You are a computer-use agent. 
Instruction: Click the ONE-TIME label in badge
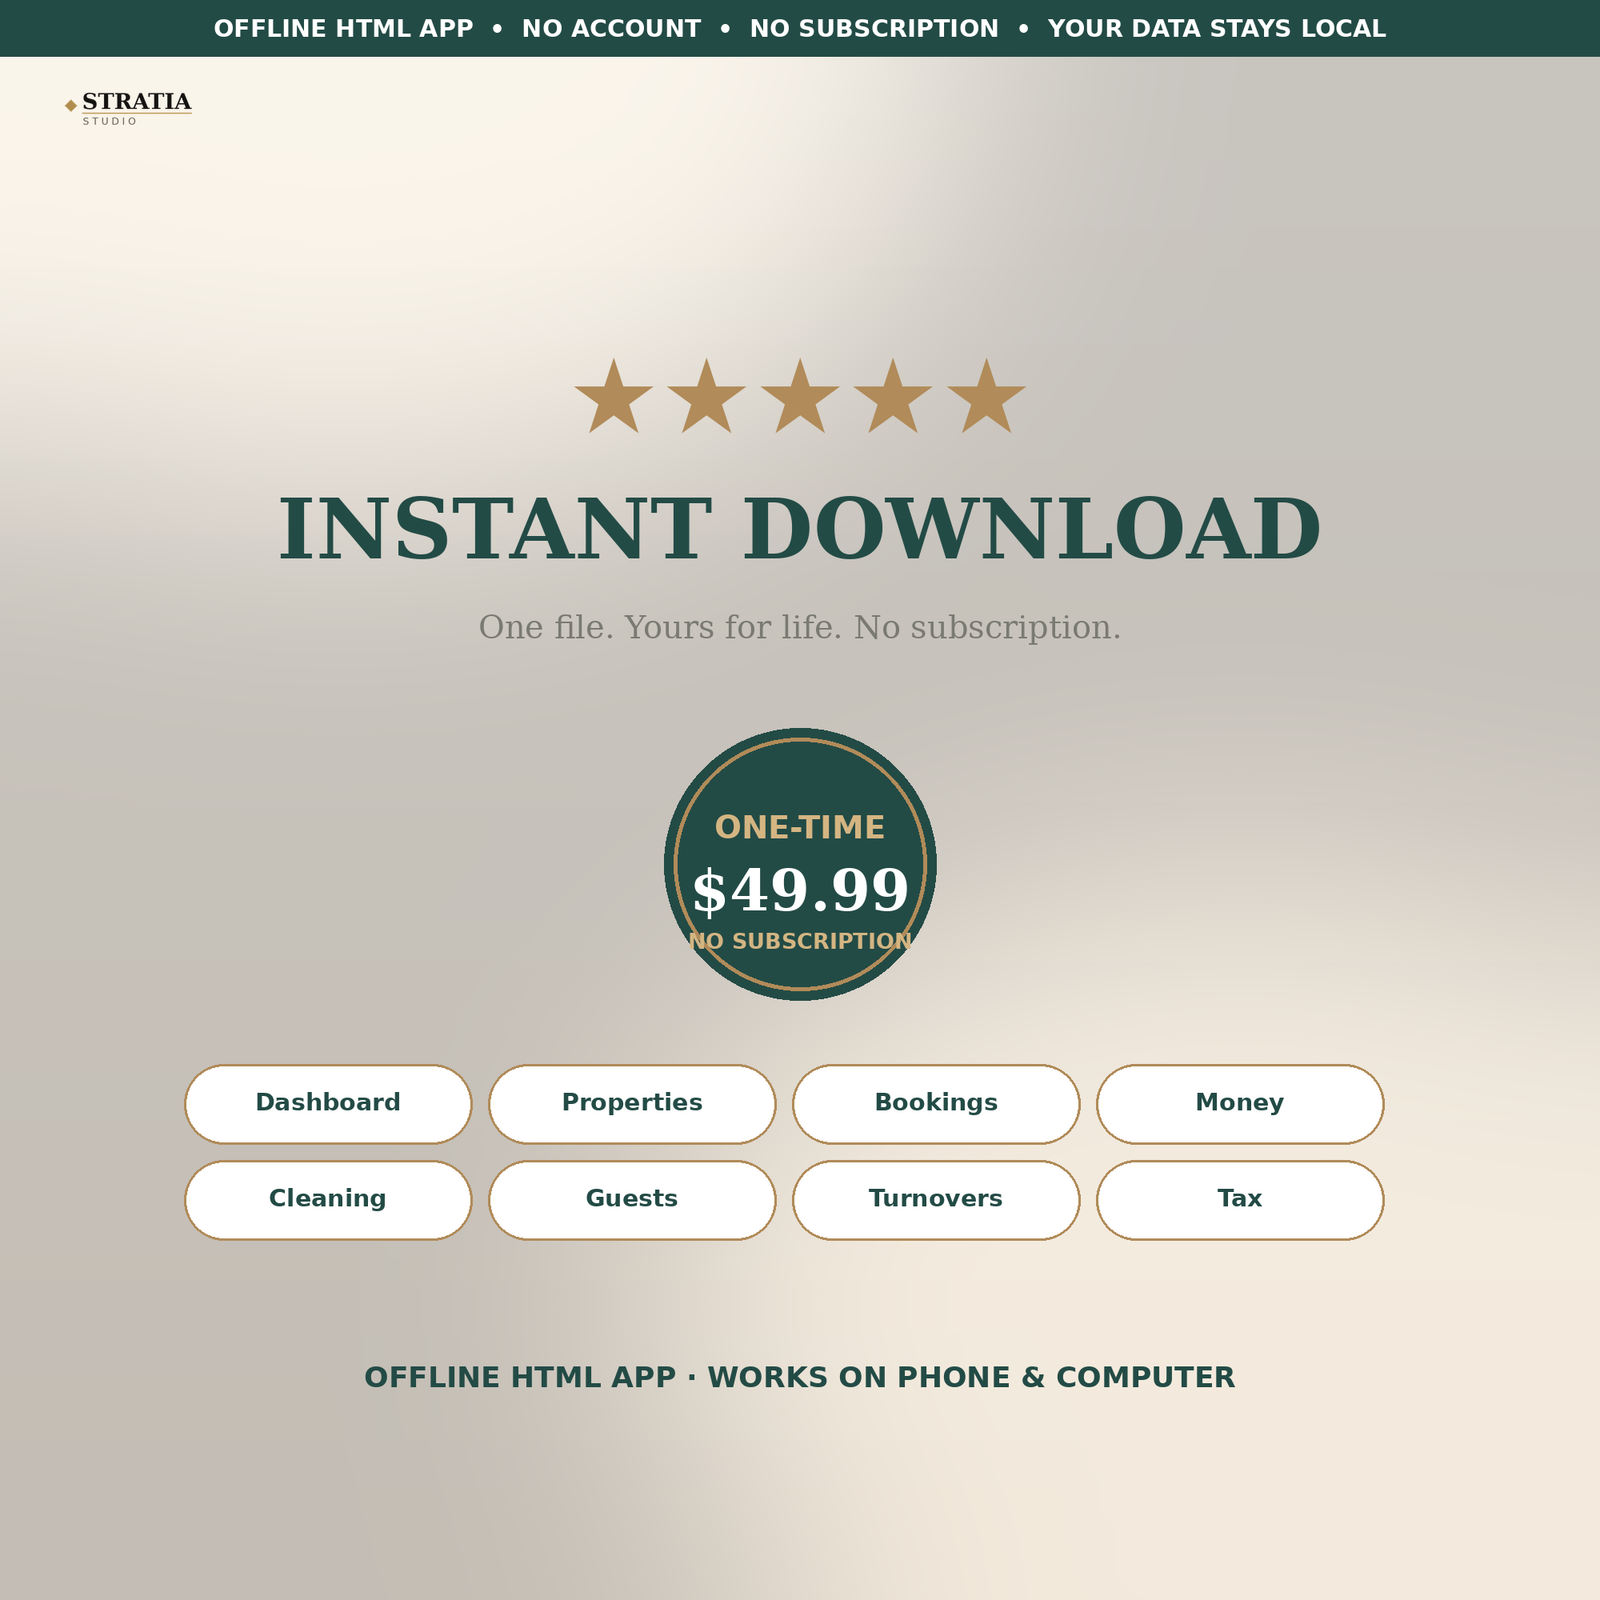point(800,828)
